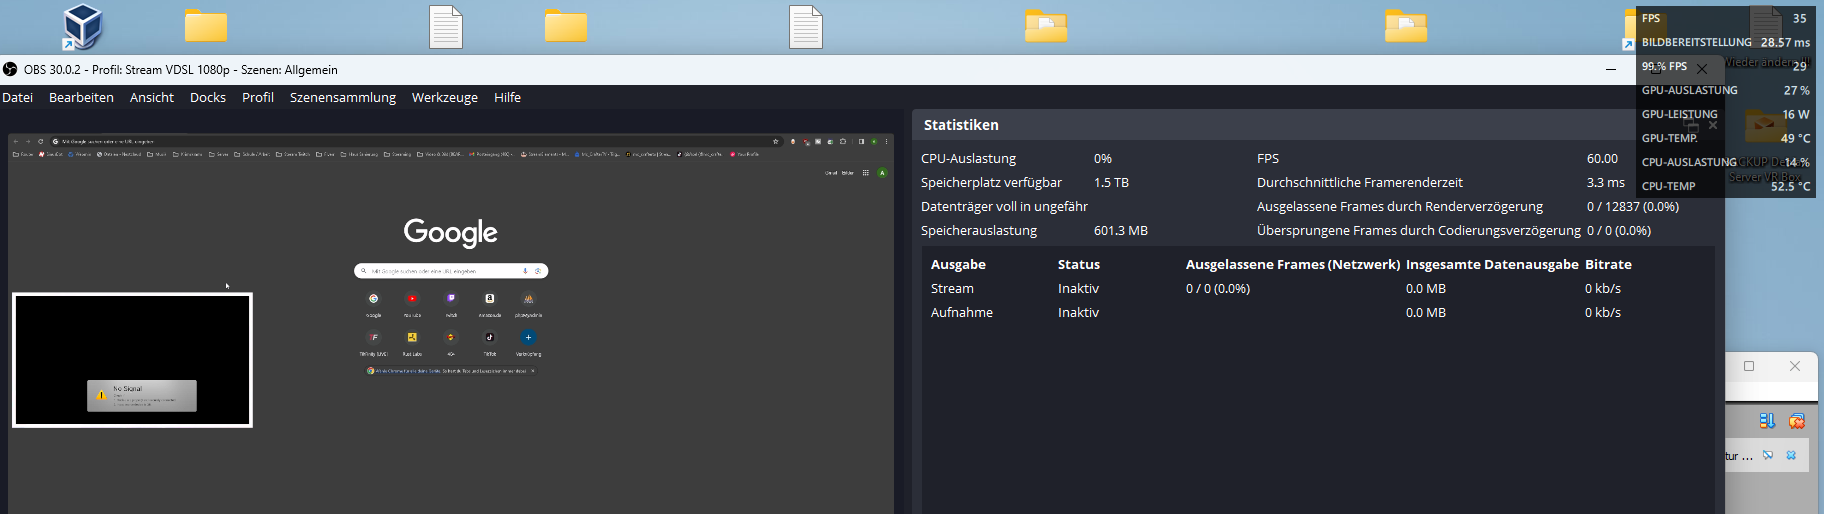Select the first text document desktop icon
The image size is (1824, 514).
tap(446, 27)
